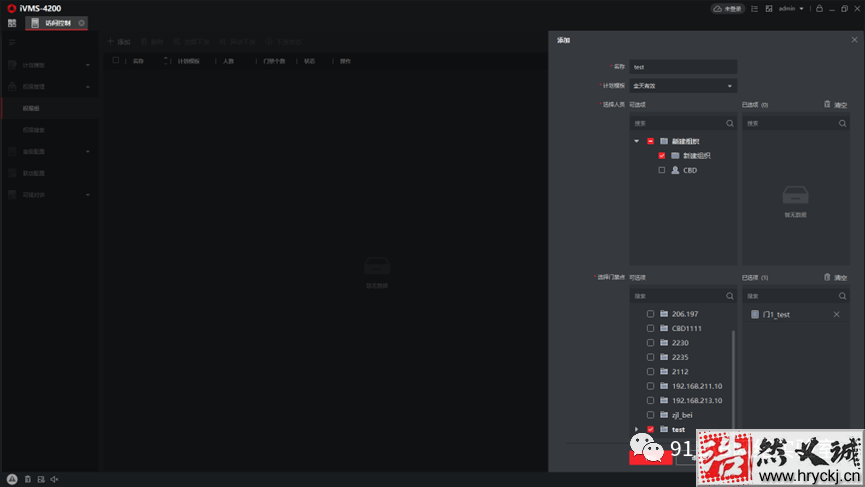Click the nested 新建组织 folder icon
Screen dimensions: 865x487
coord(675,156)
